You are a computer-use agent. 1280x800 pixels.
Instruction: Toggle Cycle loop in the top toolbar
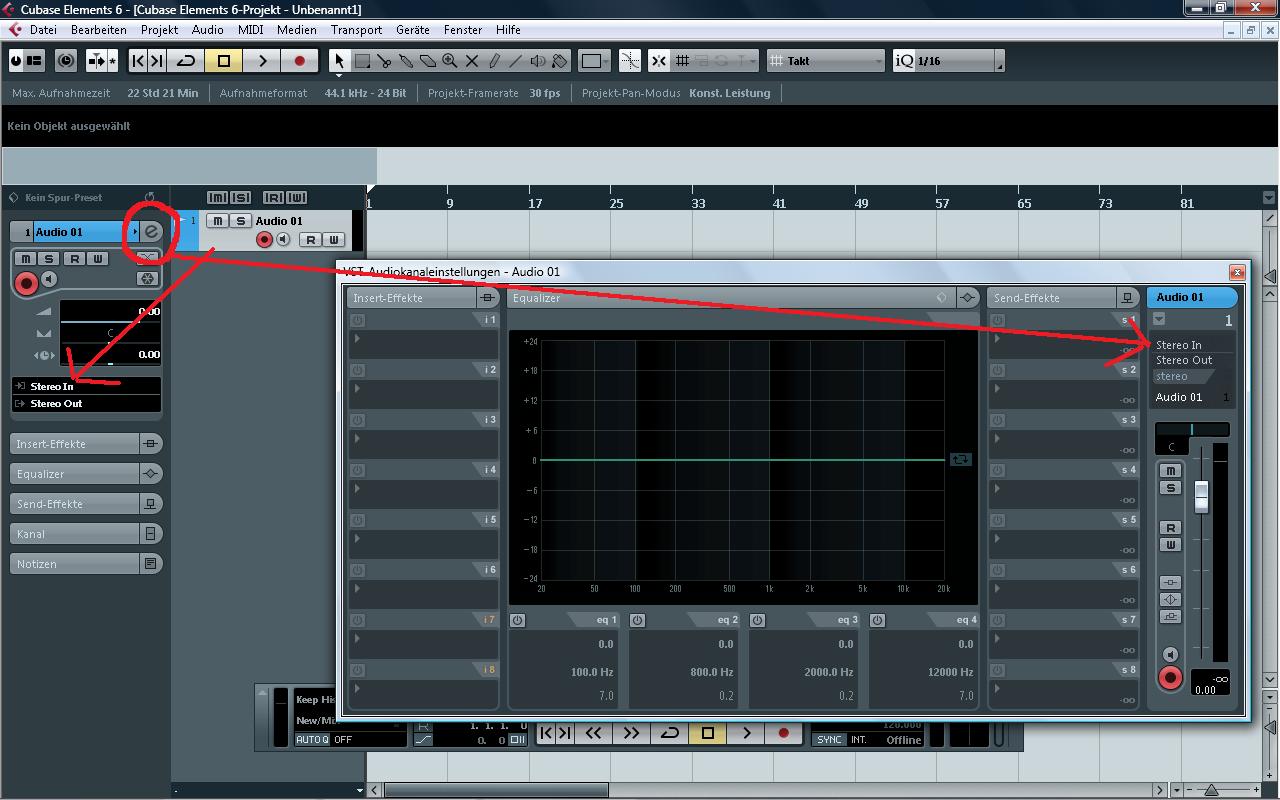(x=186, y=61)
